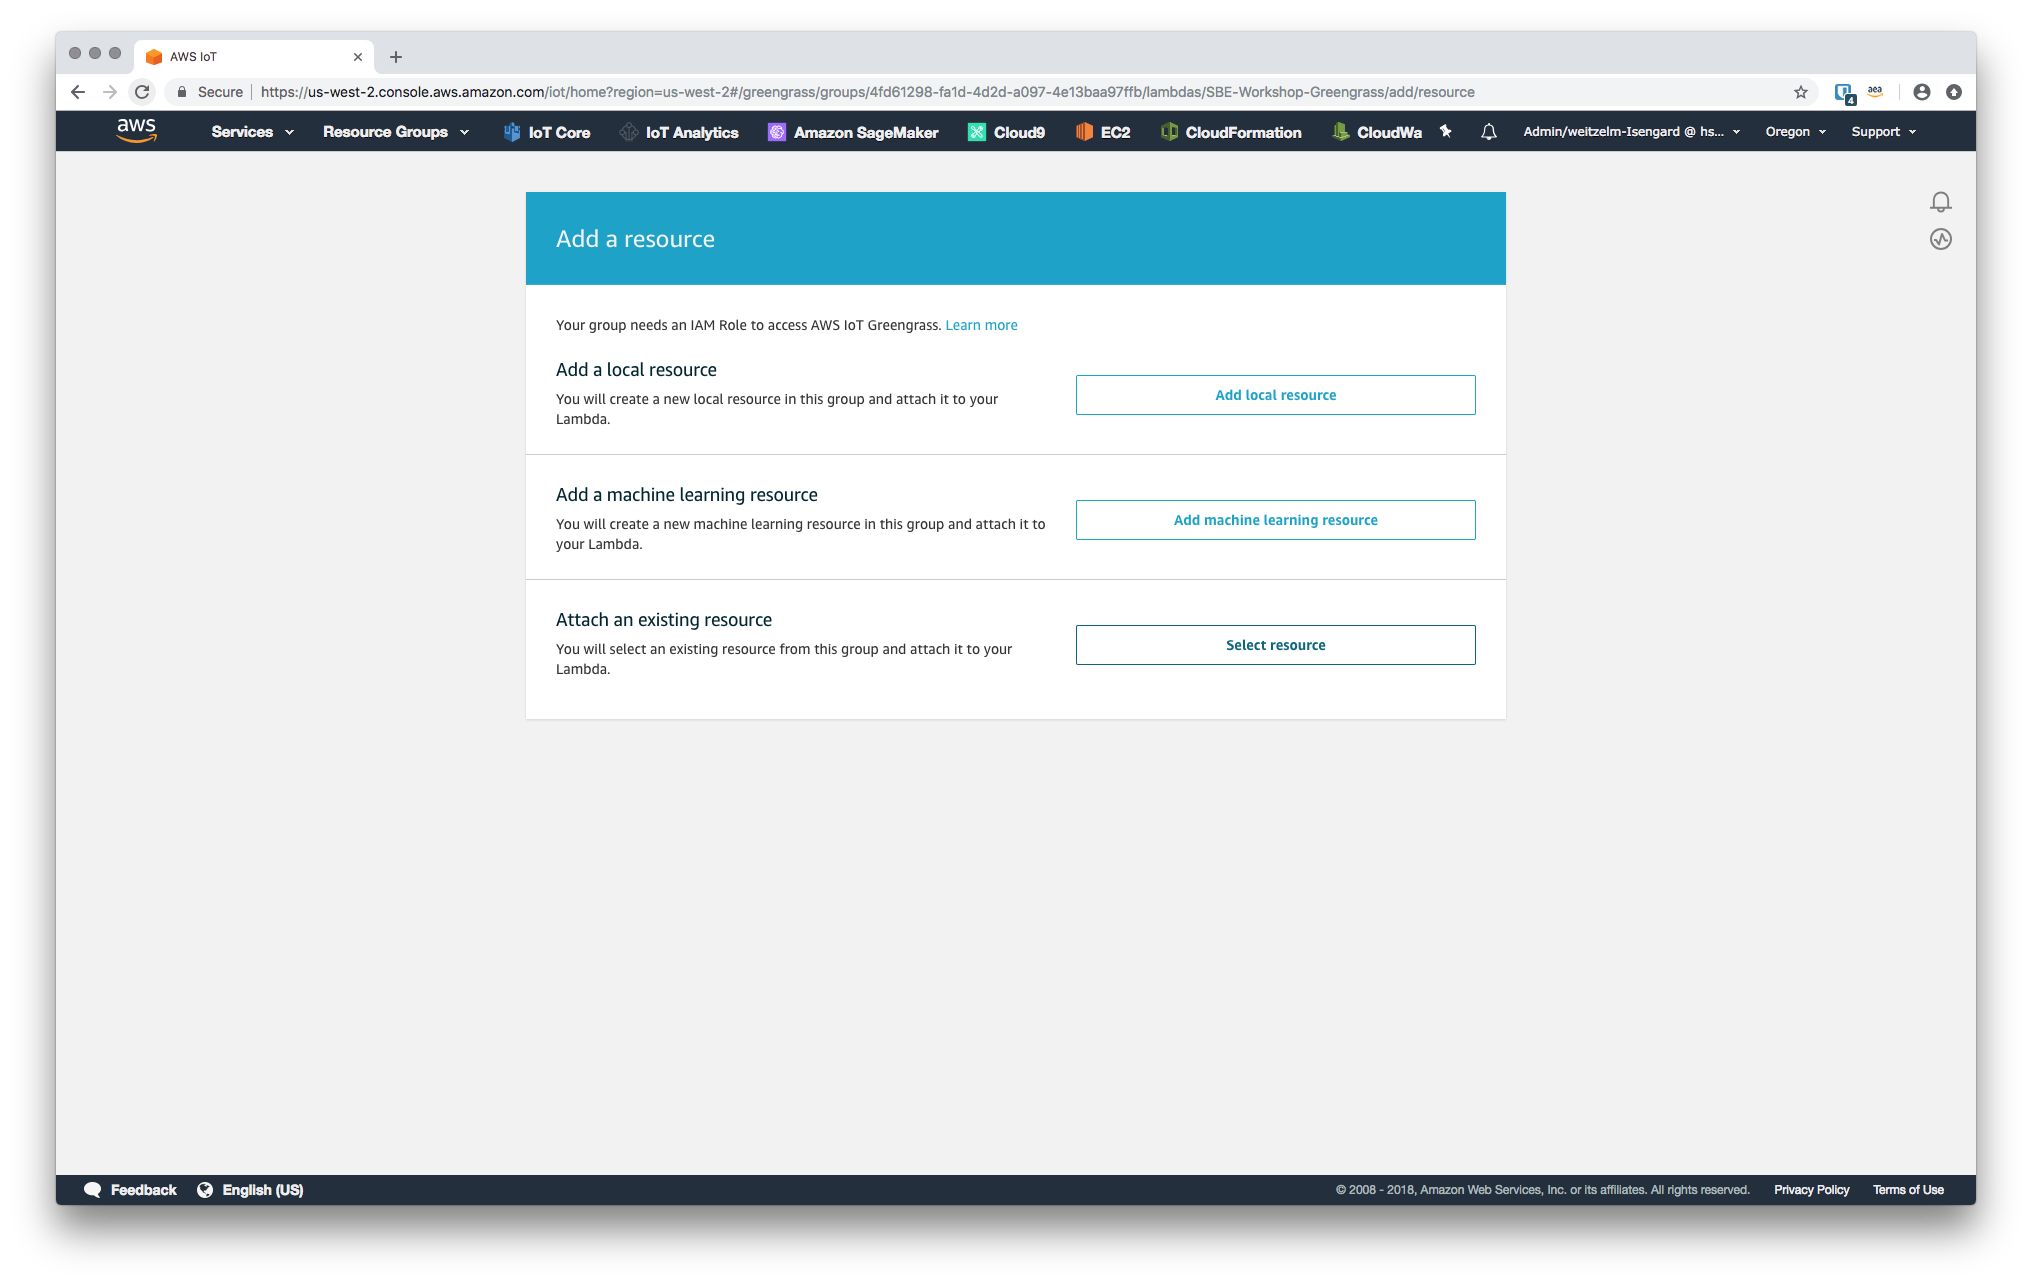Image resolution: width=2032 pixels, height=1285 pixels.
Task: Click the AWS extension icon in toolbar
Action: (x=1875, y=91)
